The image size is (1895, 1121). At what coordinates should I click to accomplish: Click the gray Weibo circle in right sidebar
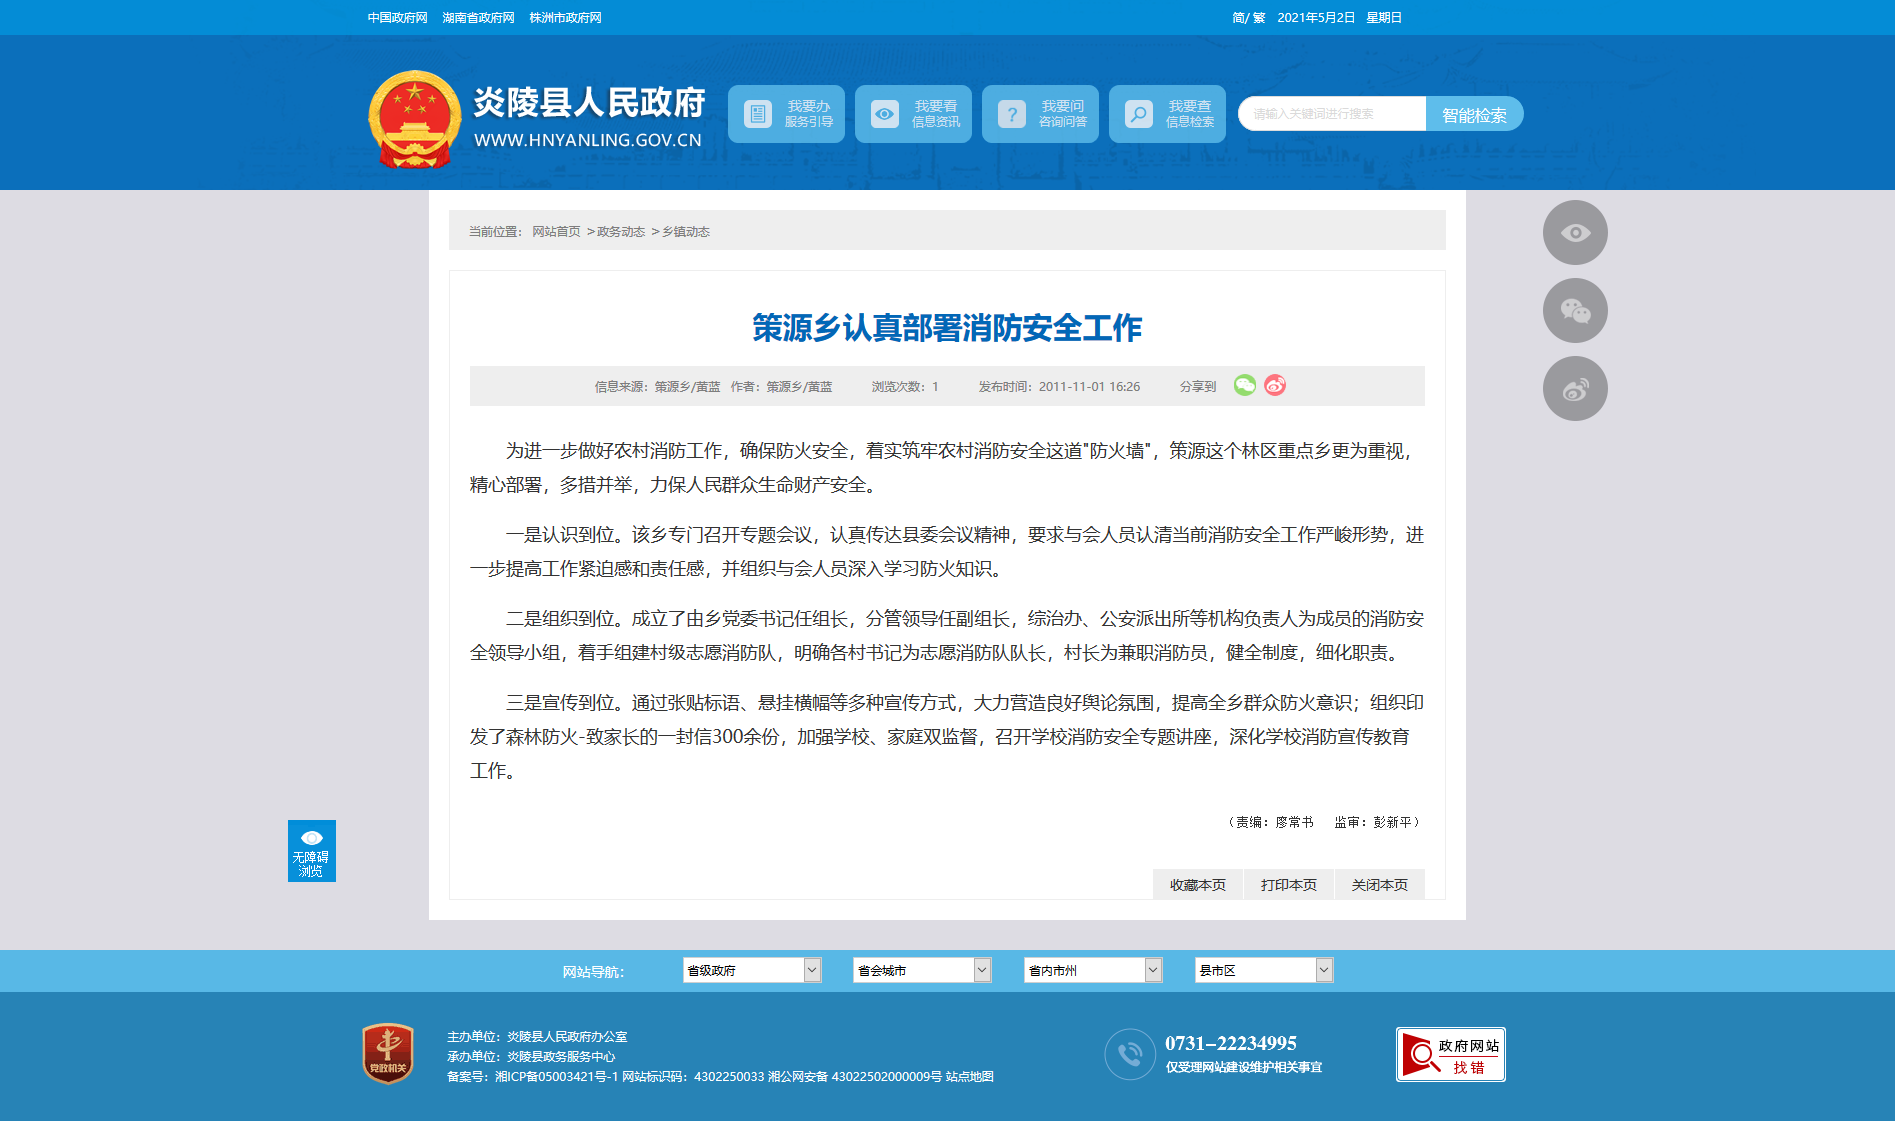(x=1575, y=389)
